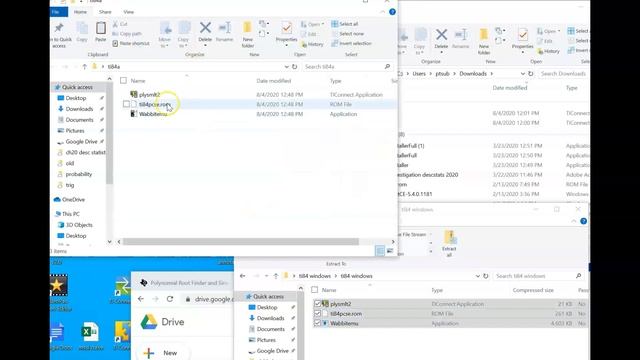The height and width of the screenshot is (360, 640).
Task: Click History in the ti84a Open group
Action: (312, 44)
